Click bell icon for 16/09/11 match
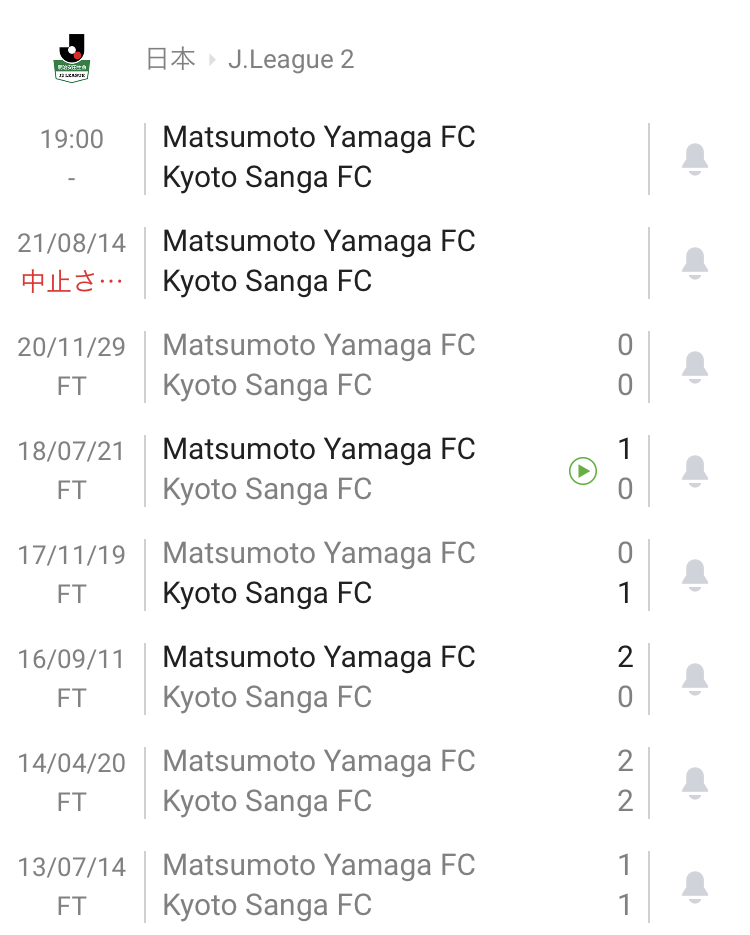Viewport: 750px width, 935px height. (695, 679)
